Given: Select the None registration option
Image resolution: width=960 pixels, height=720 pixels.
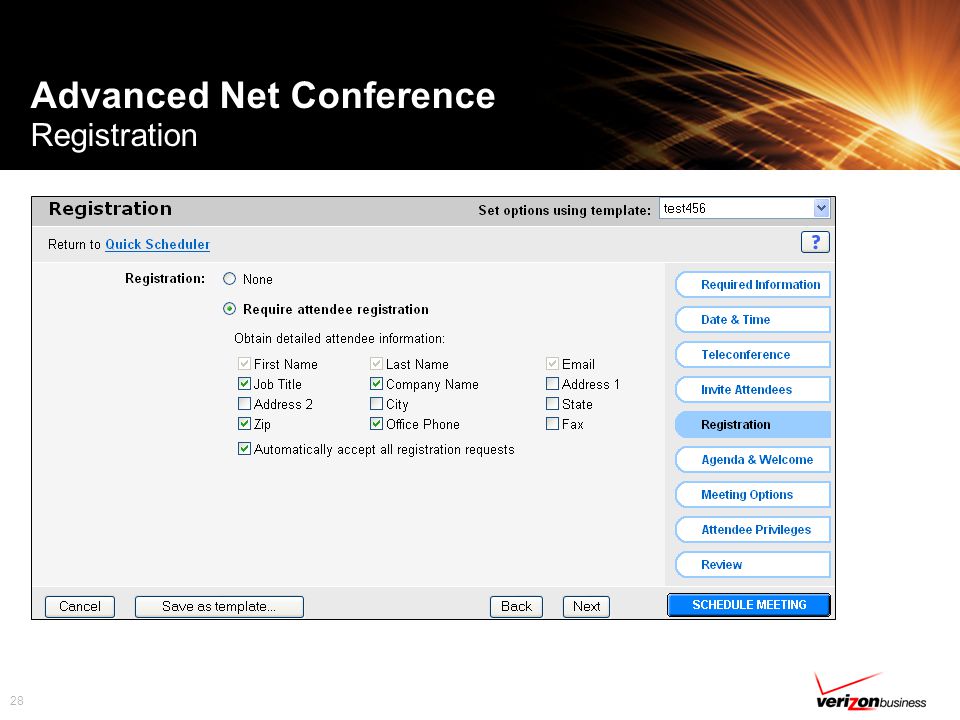Looking at the screenshot, I should pyautogui.click(x=230, y=279).
